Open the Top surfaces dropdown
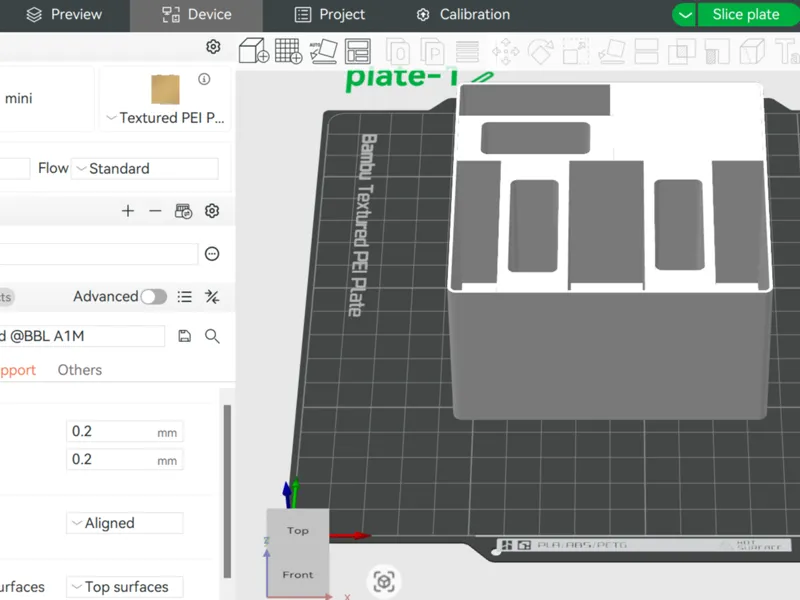The image size is (800, 600). [x=124, y=587]
